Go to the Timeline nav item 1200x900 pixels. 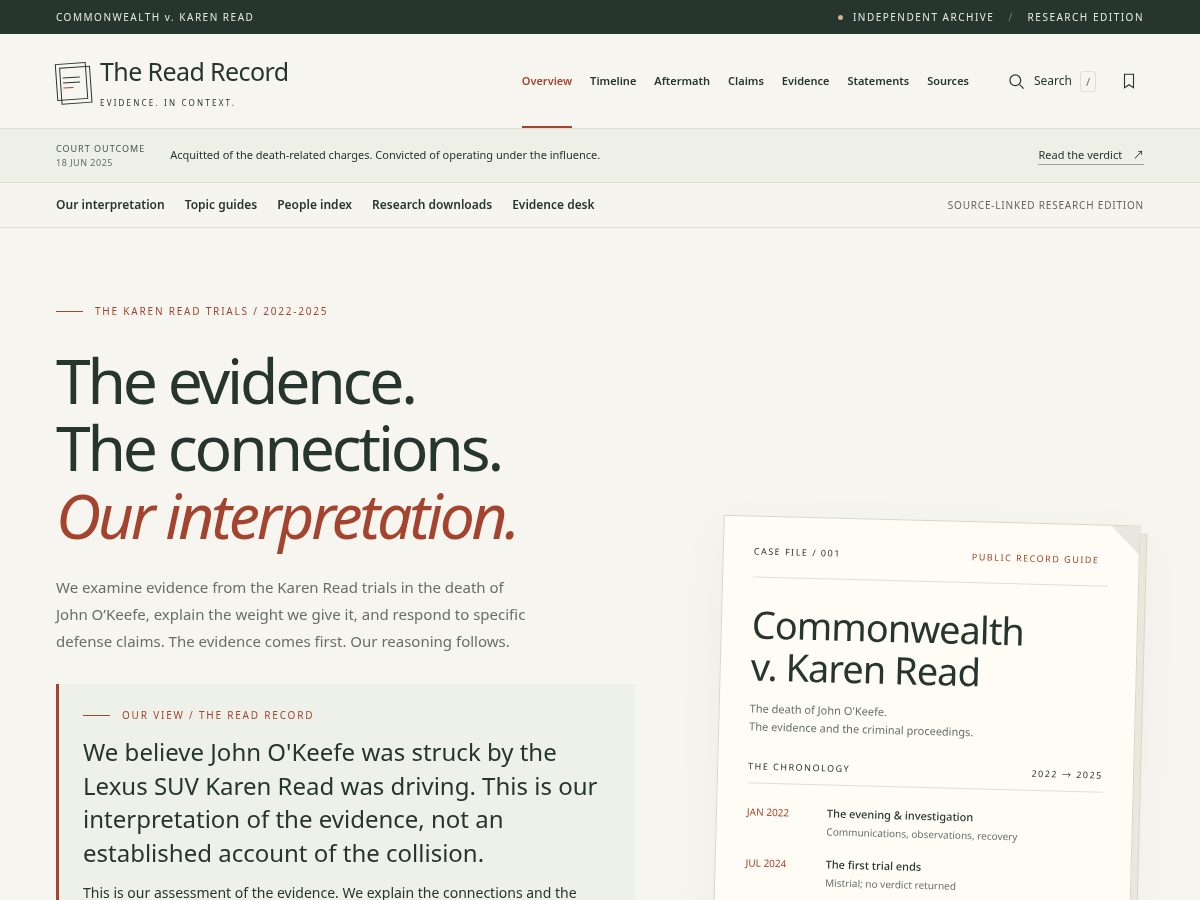613,81
